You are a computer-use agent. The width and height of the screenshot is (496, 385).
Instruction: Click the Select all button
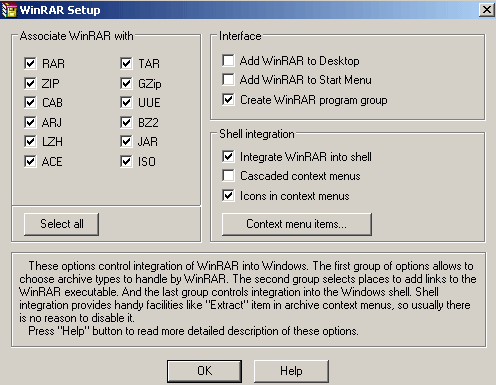point(61,224)
